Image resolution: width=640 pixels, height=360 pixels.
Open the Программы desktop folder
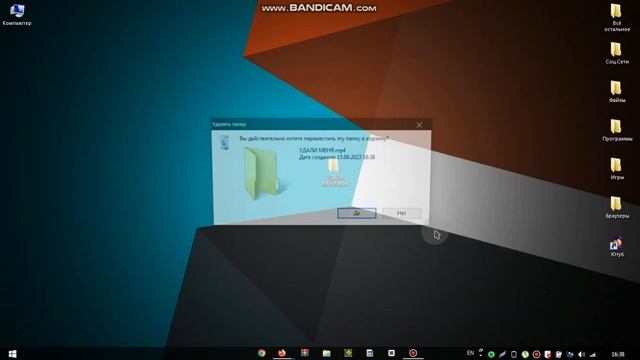click(616, 130)
